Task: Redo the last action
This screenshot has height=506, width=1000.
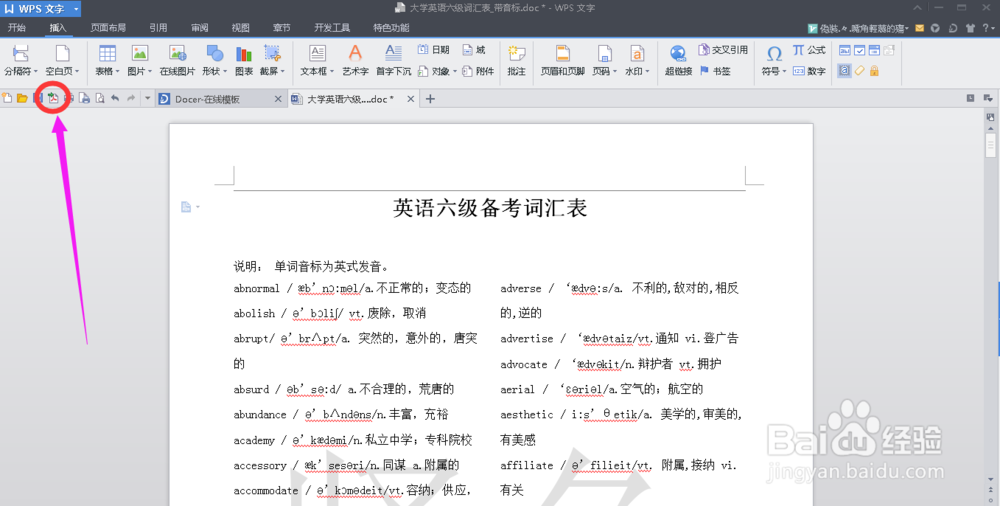Action: point(131,98)
